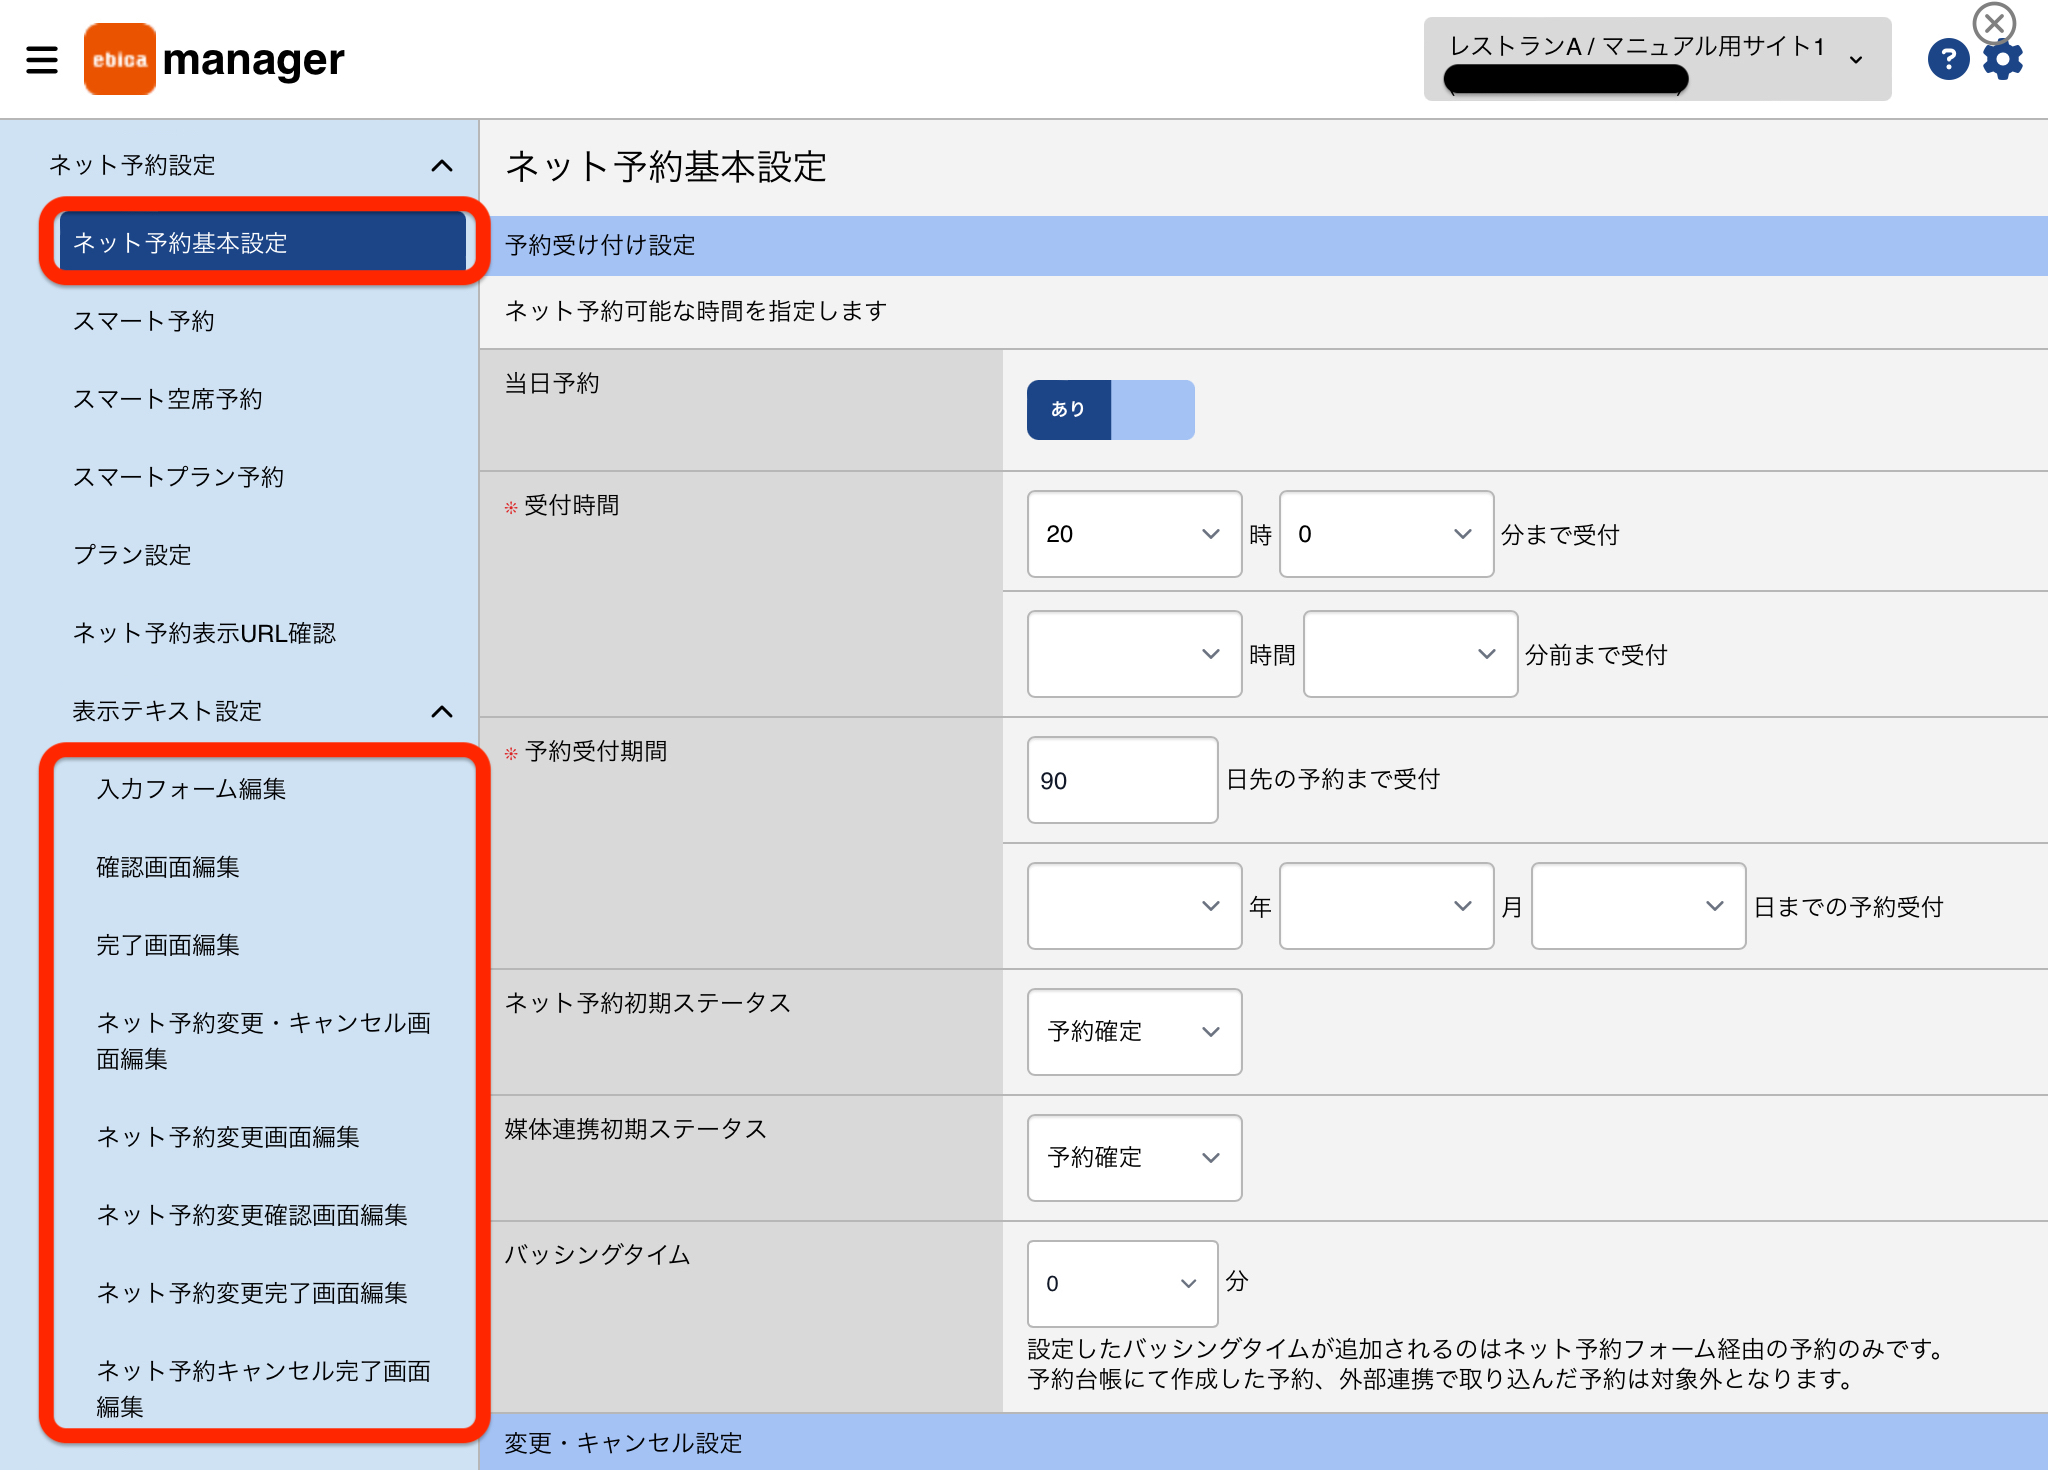Click the ebica manager logo
The width and height of the screenshot is (2048, 1470).
214,59
